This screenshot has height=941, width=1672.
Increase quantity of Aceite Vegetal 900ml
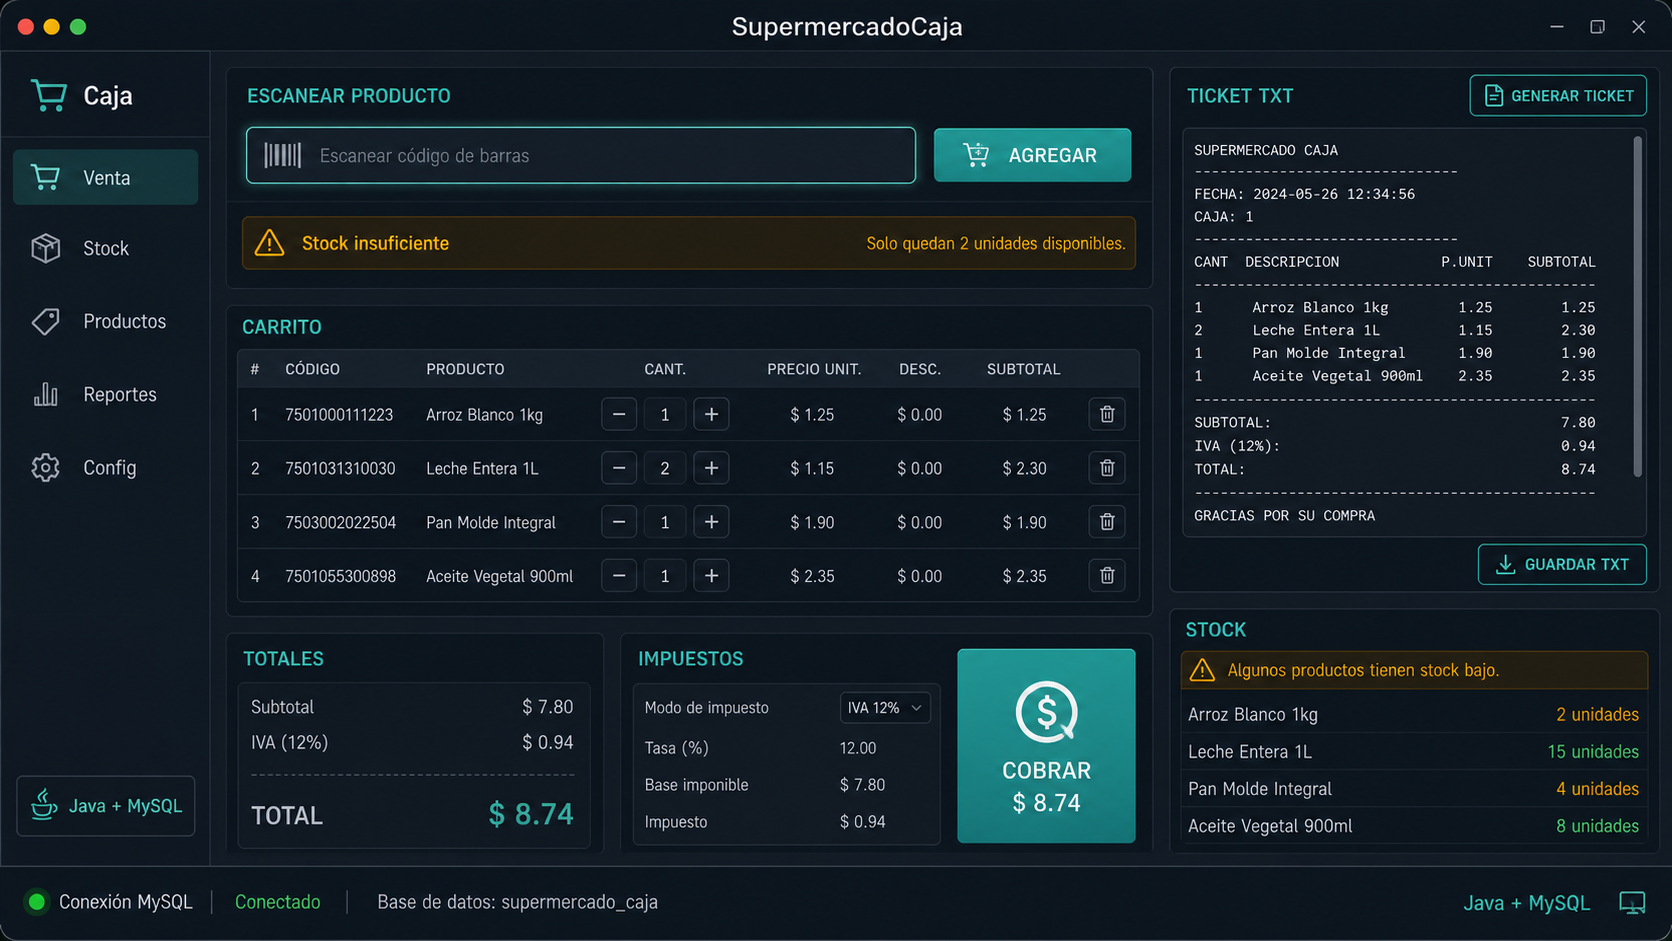click(711, 576)
